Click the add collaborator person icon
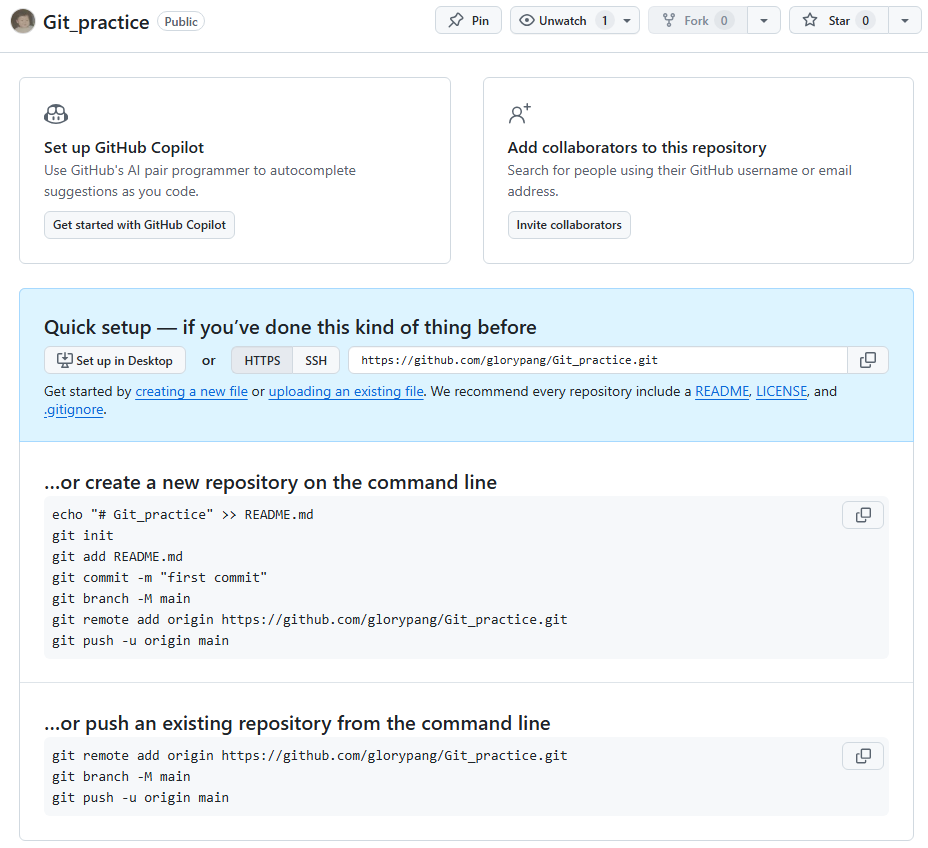This screenshot has height=848, width=928. pos(520,114)
